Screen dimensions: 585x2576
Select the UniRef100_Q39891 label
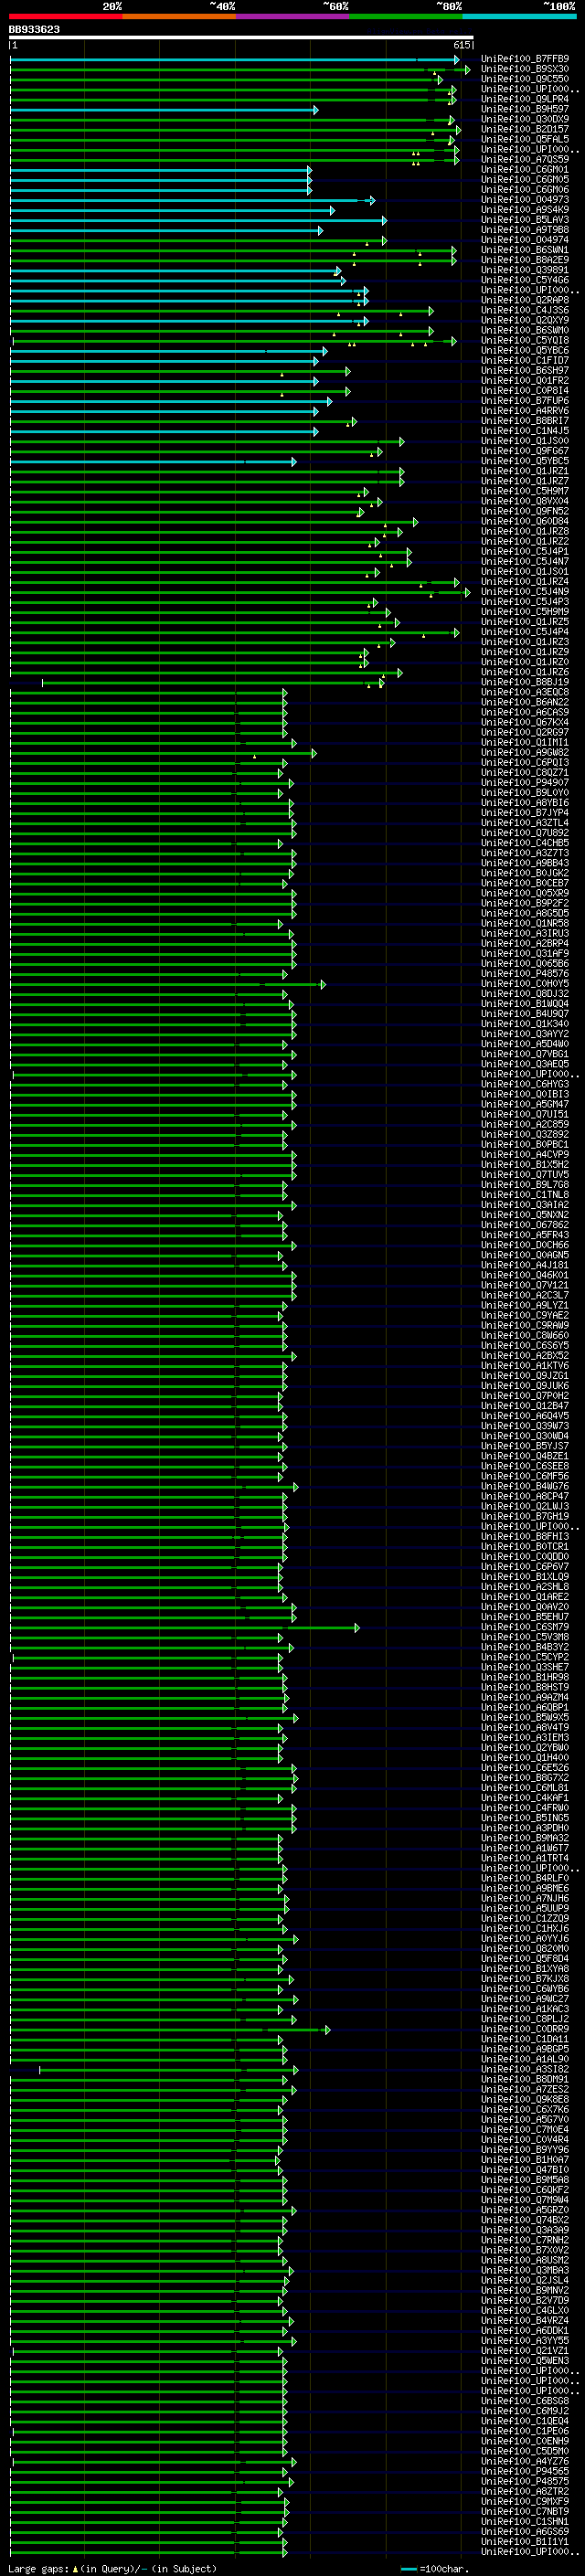coord(525,270)
